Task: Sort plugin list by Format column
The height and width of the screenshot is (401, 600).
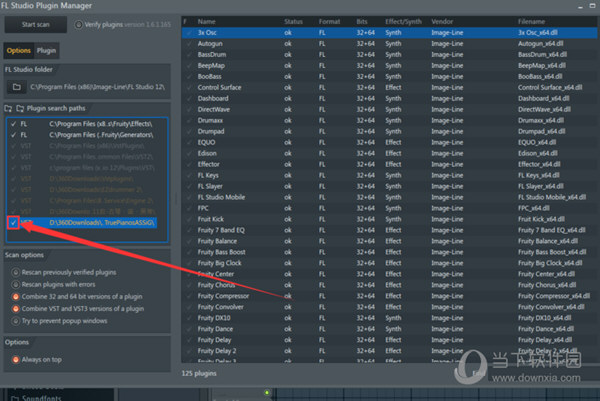Action: pyautogui.click(x=329, y=22)
